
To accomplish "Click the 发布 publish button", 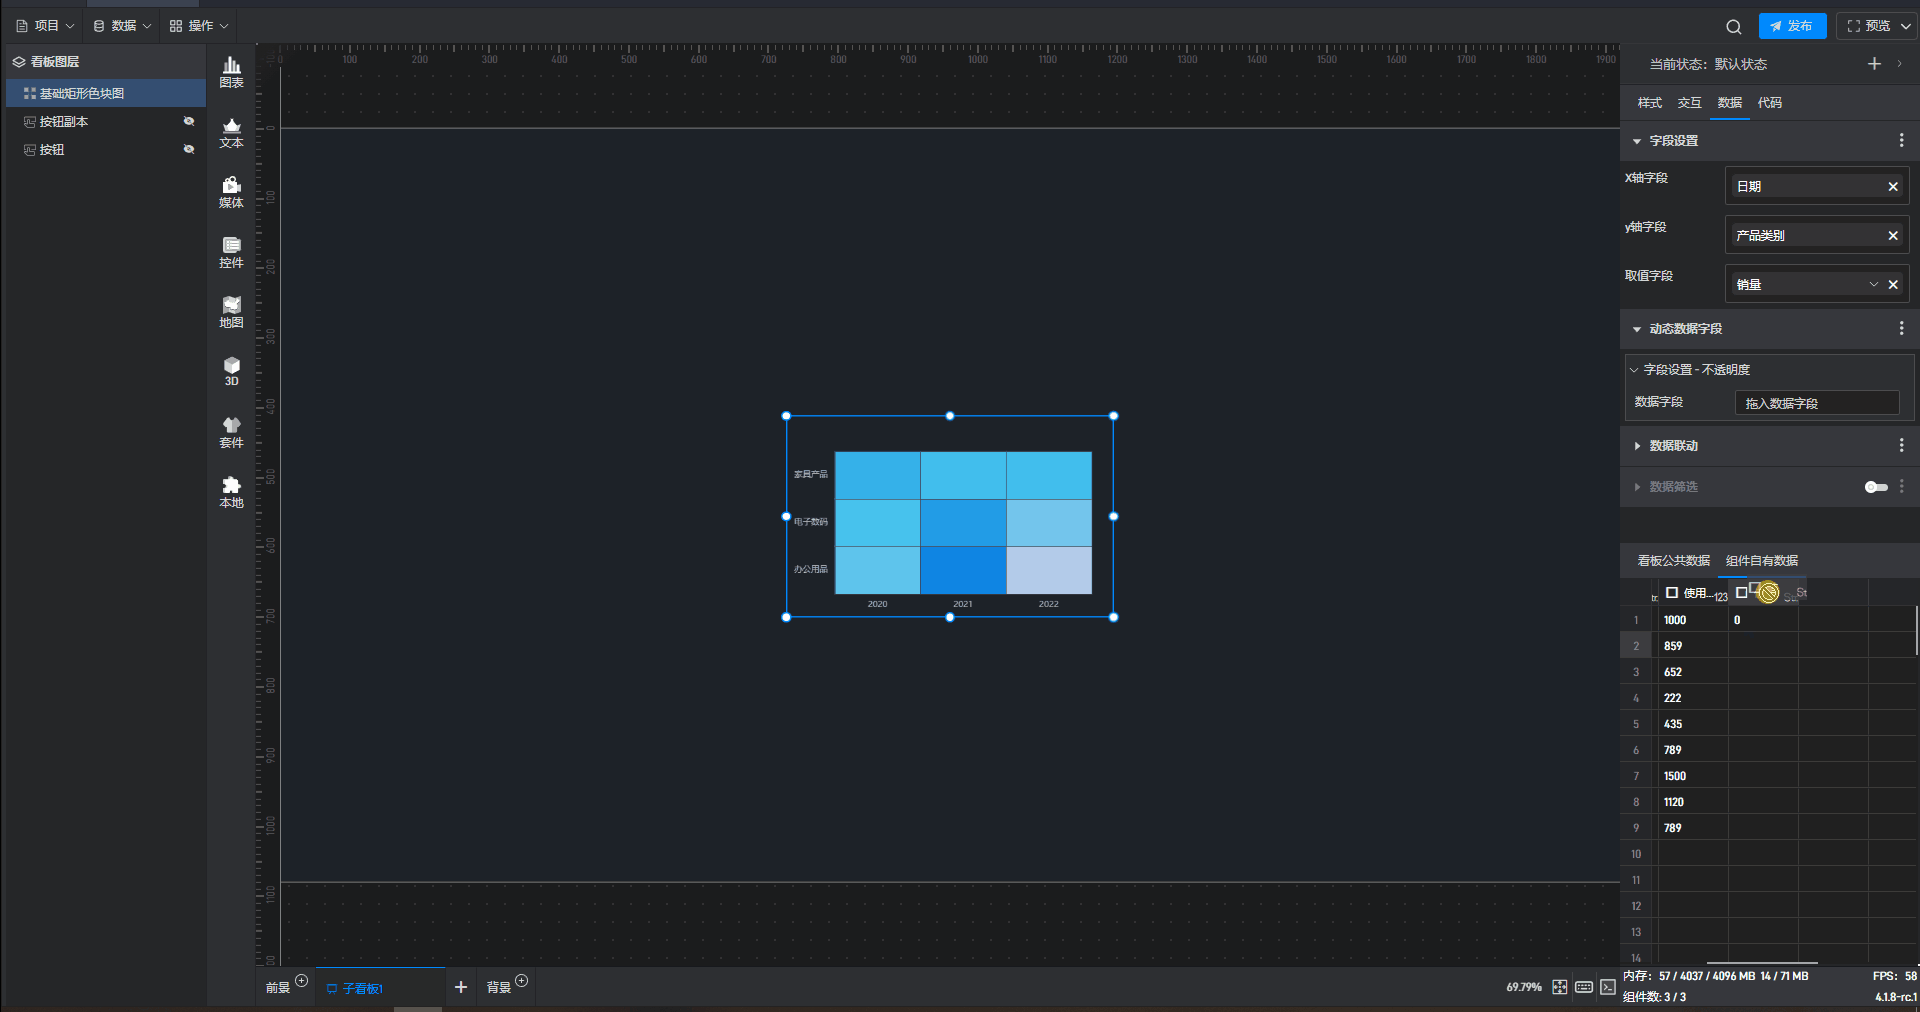I will click(1792, 26).
